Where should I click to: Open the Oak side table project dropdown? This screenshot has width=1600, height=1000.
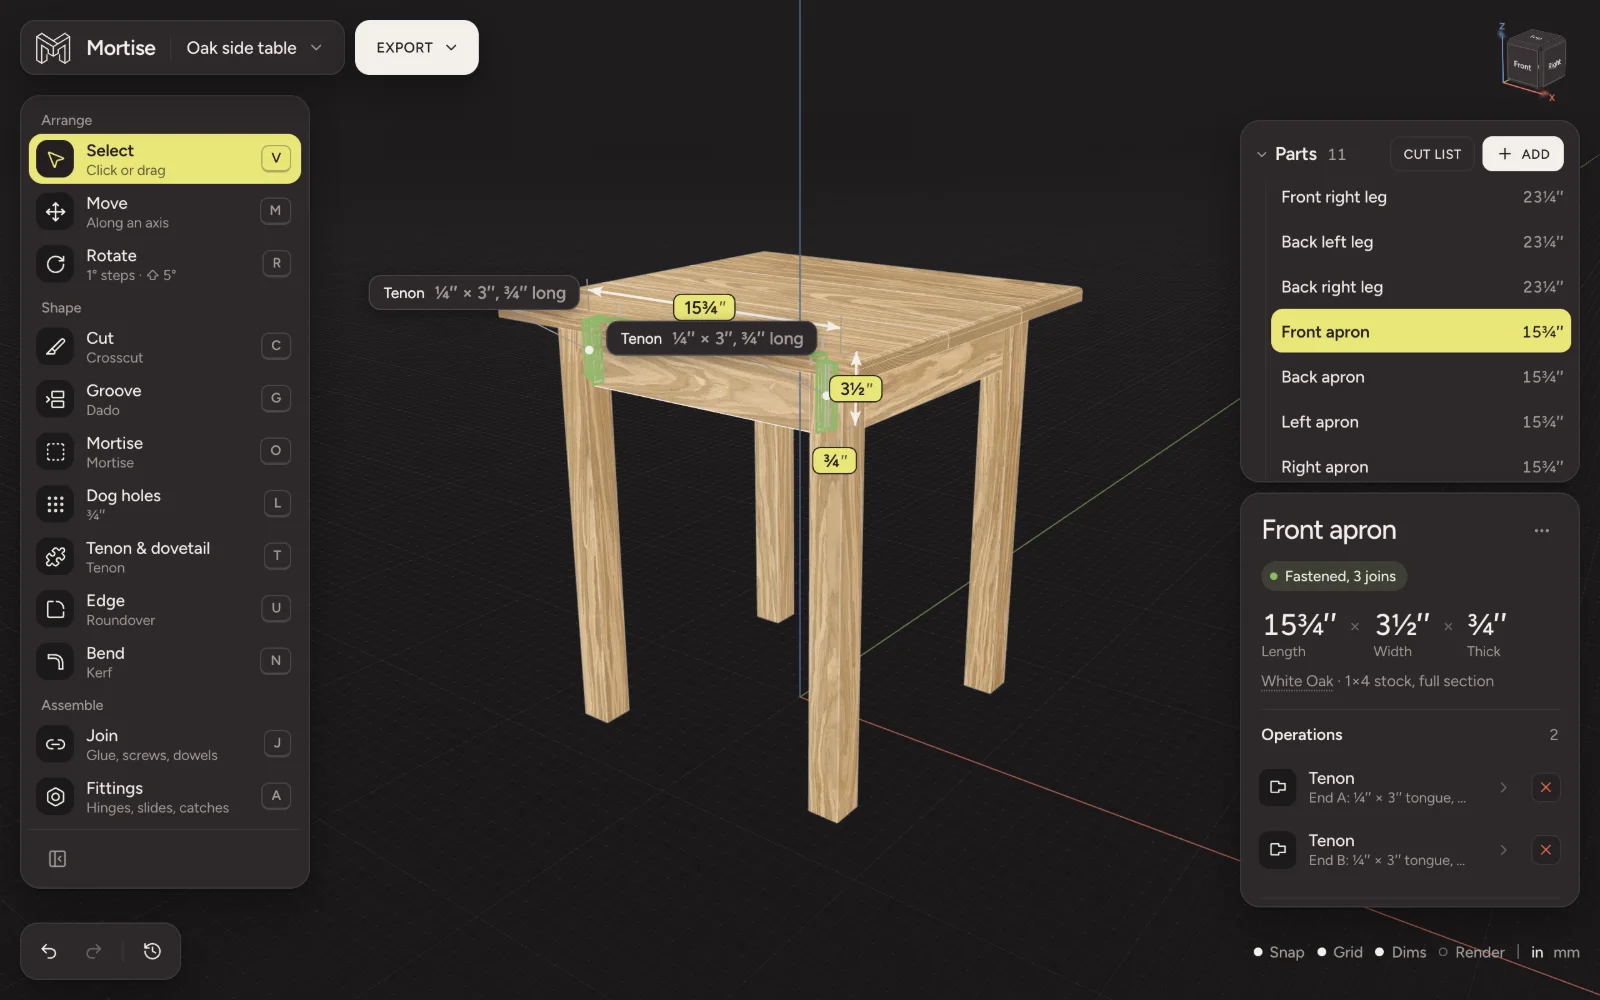pos(254,47)
